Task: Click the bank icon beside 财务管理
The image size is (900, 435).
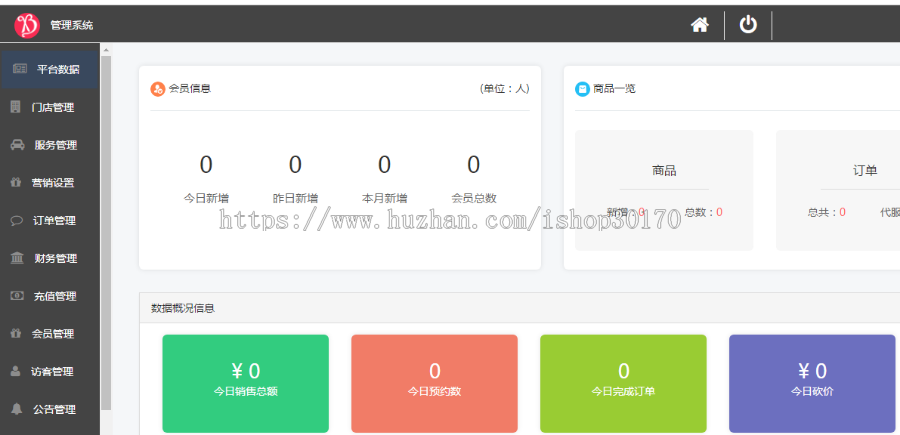Action: (x=17, y=258)
